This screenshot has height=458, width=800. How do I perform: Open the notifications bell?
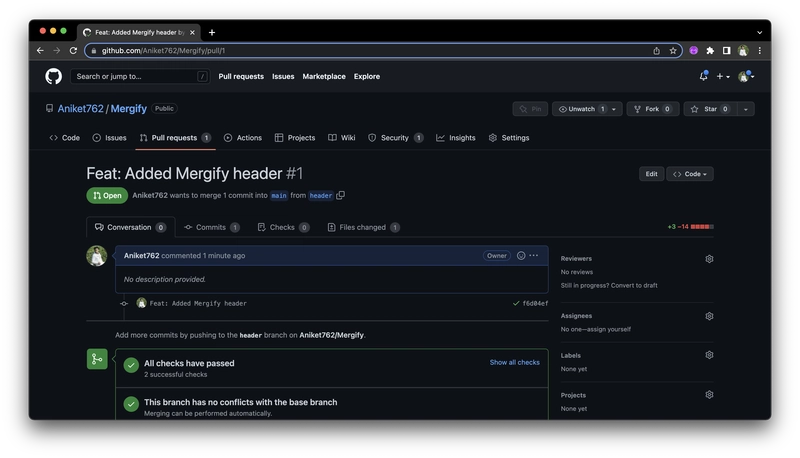click(x=704, y=76)
